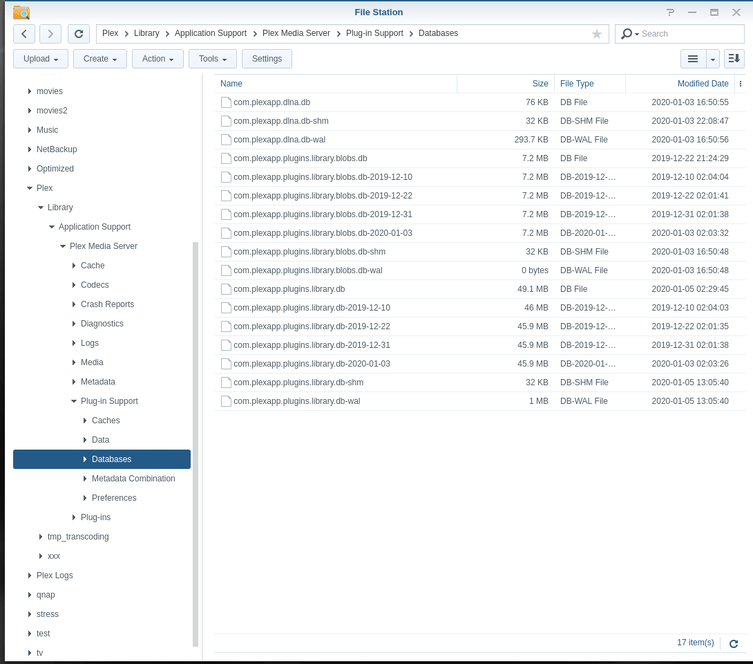
Task: Collapse Application Support tree node
Action: (x=51, y=227)
